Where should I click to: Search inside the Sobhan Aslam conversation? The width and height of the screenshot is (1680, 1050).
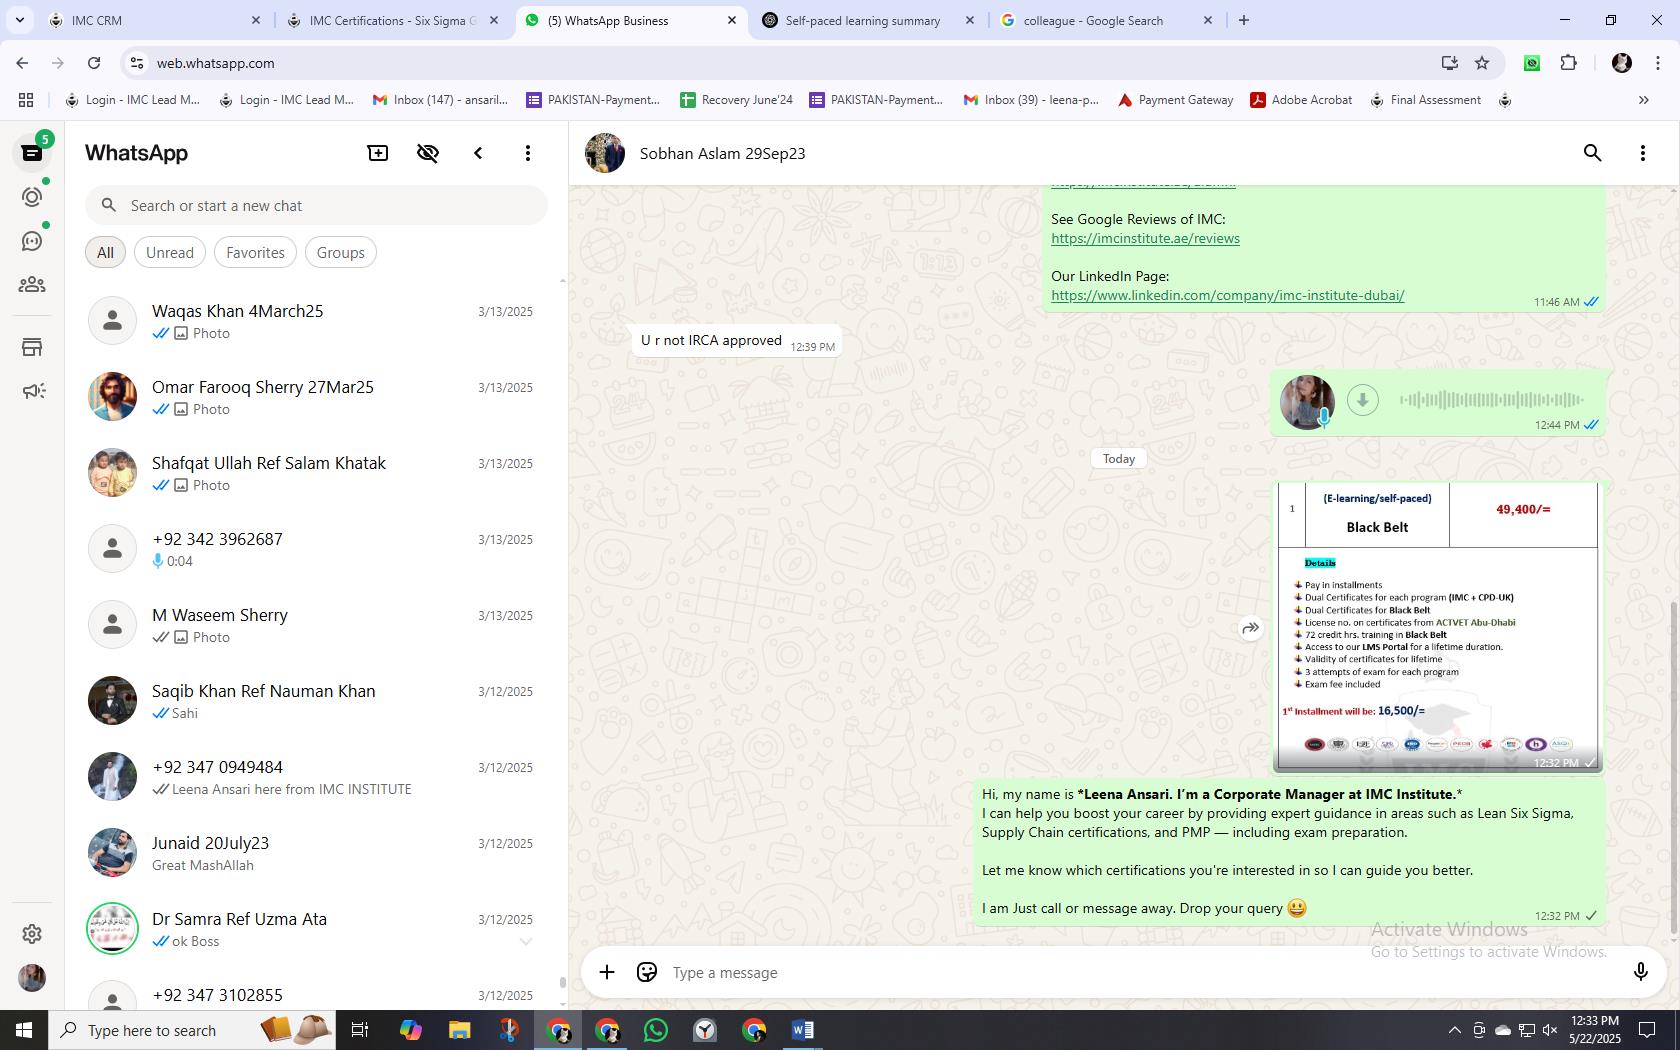(1593, 153)
